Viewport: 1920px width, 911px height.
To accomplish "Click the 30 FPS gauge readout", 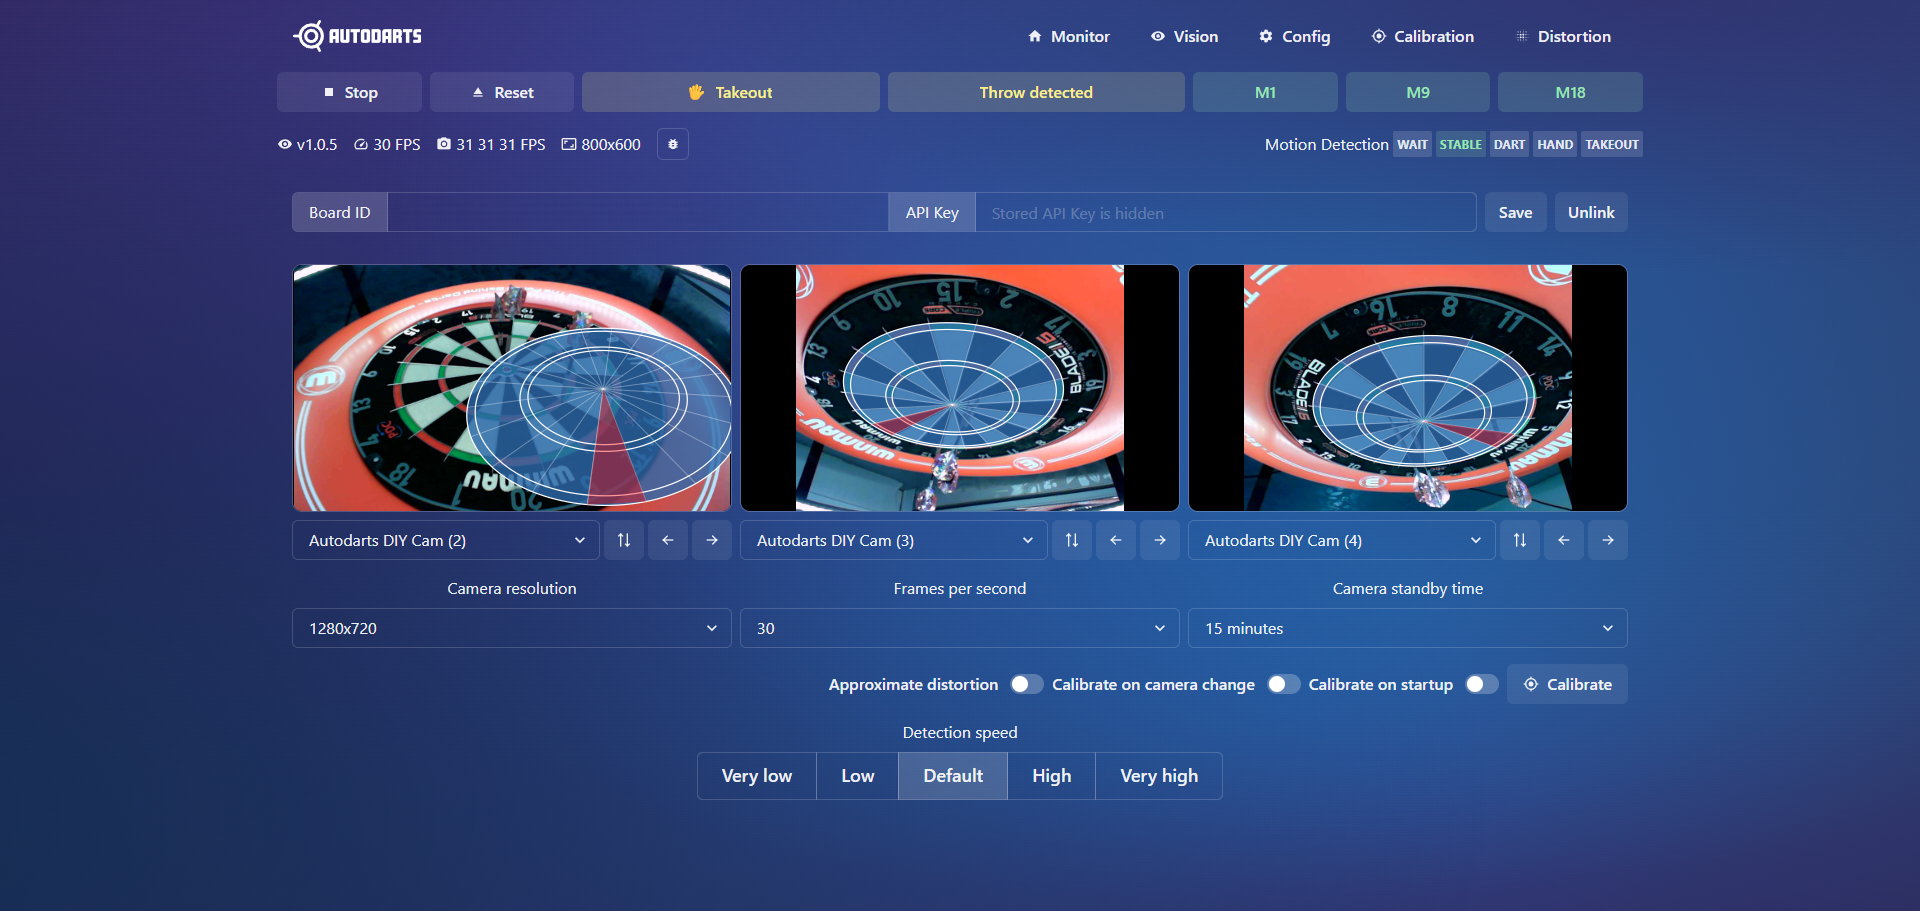I will (387, 144).
